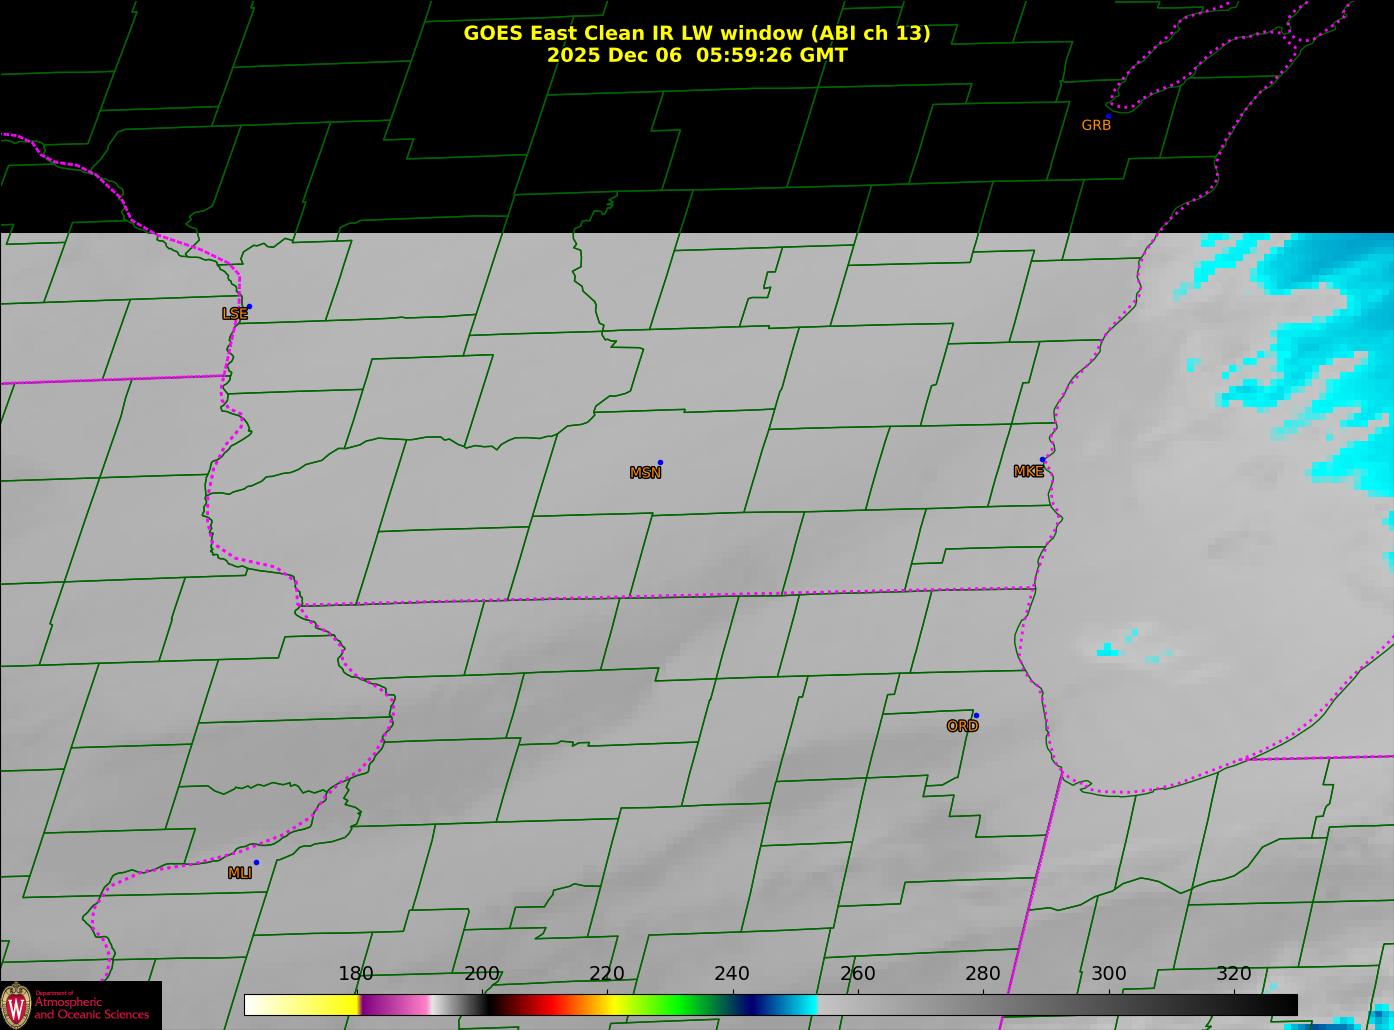Click the blue station dot near MLI
This screenshot has width=1394, height=1030.
[x=256, y=863]
